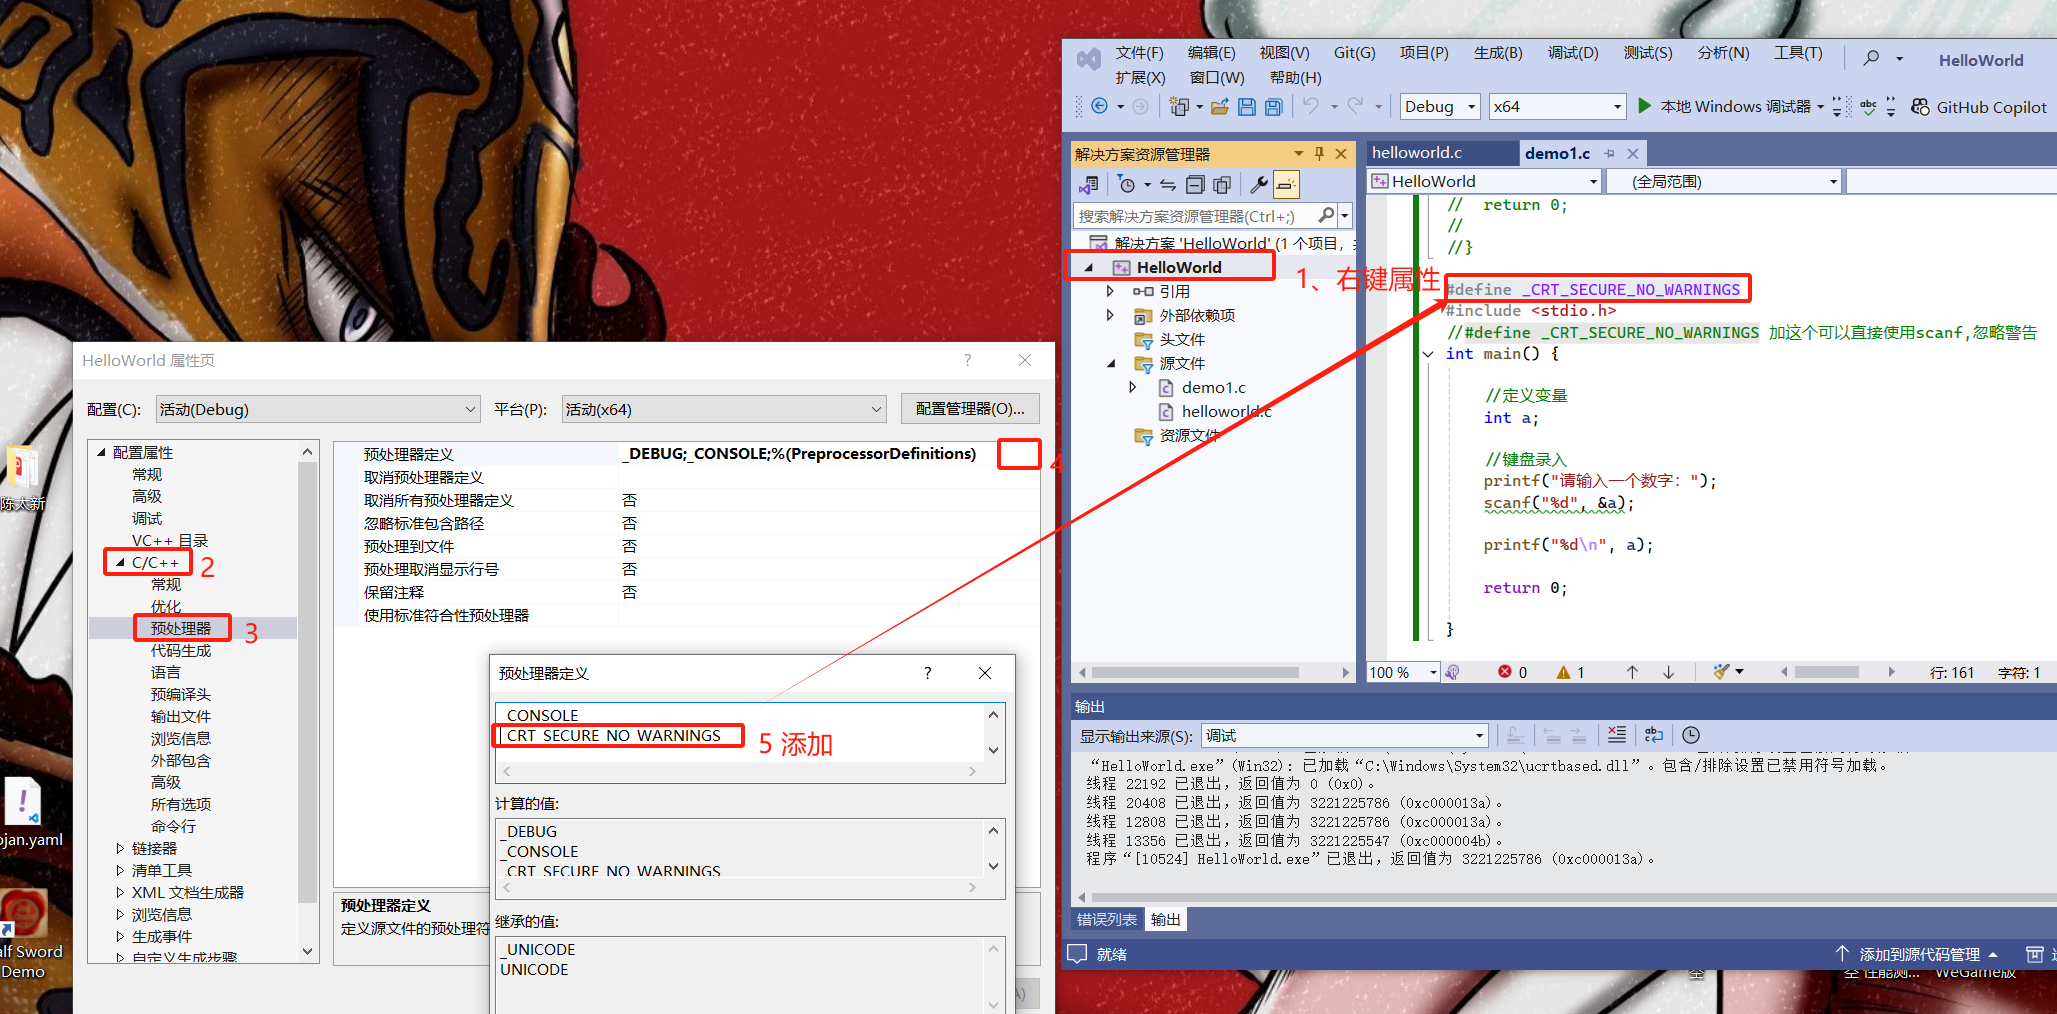Expand the 引用 node in Solution Explorer
This screenshot has height=1014, width=2057.
[1110, 291]
